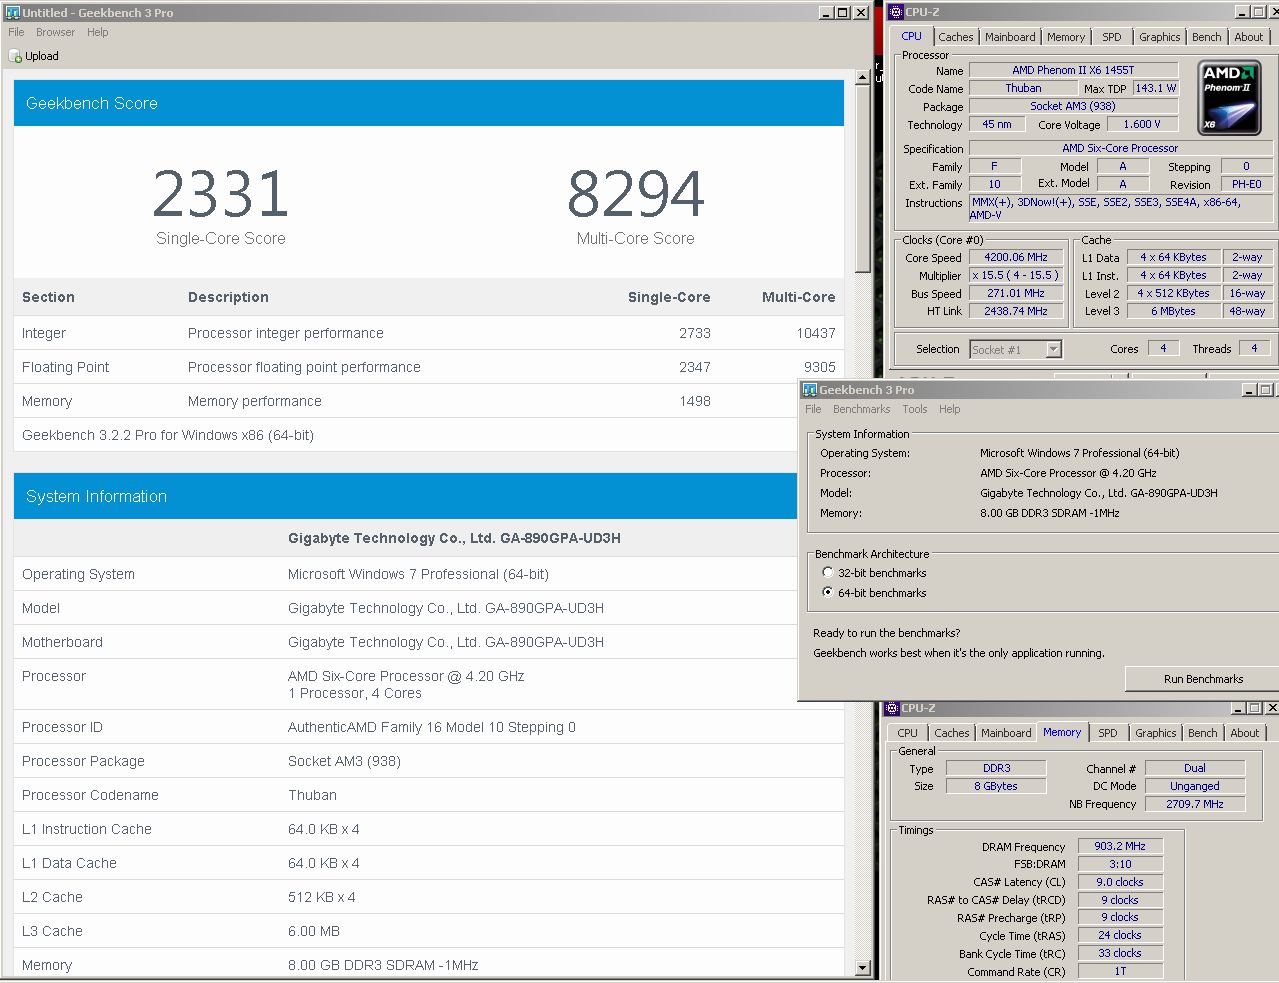Click the DRAM Frequency value 903.2 MHz

click(x=1119, y=846)
